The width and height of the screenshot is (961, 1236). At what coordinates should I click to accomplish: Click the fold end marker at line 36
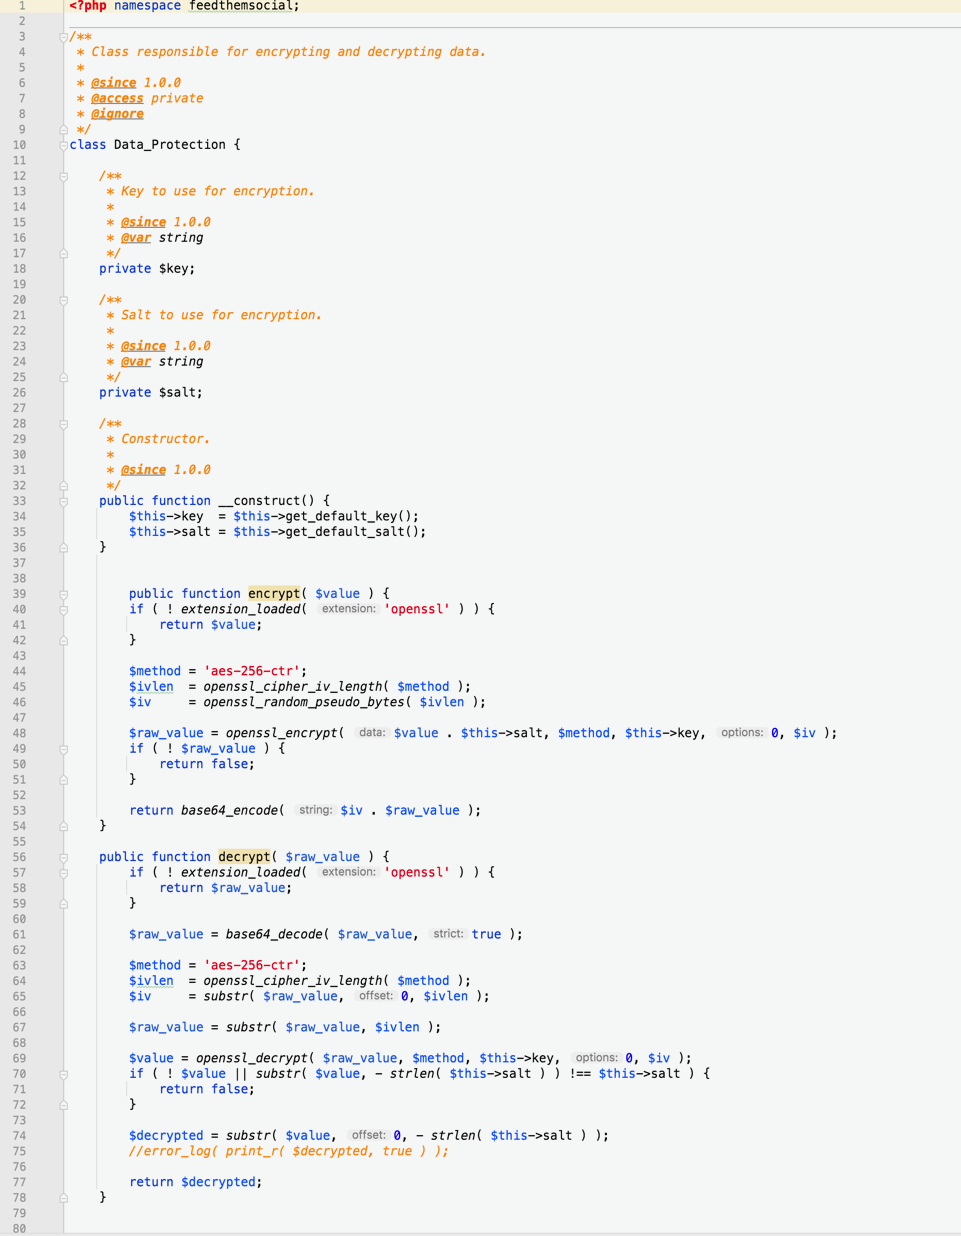click(63, 547)
